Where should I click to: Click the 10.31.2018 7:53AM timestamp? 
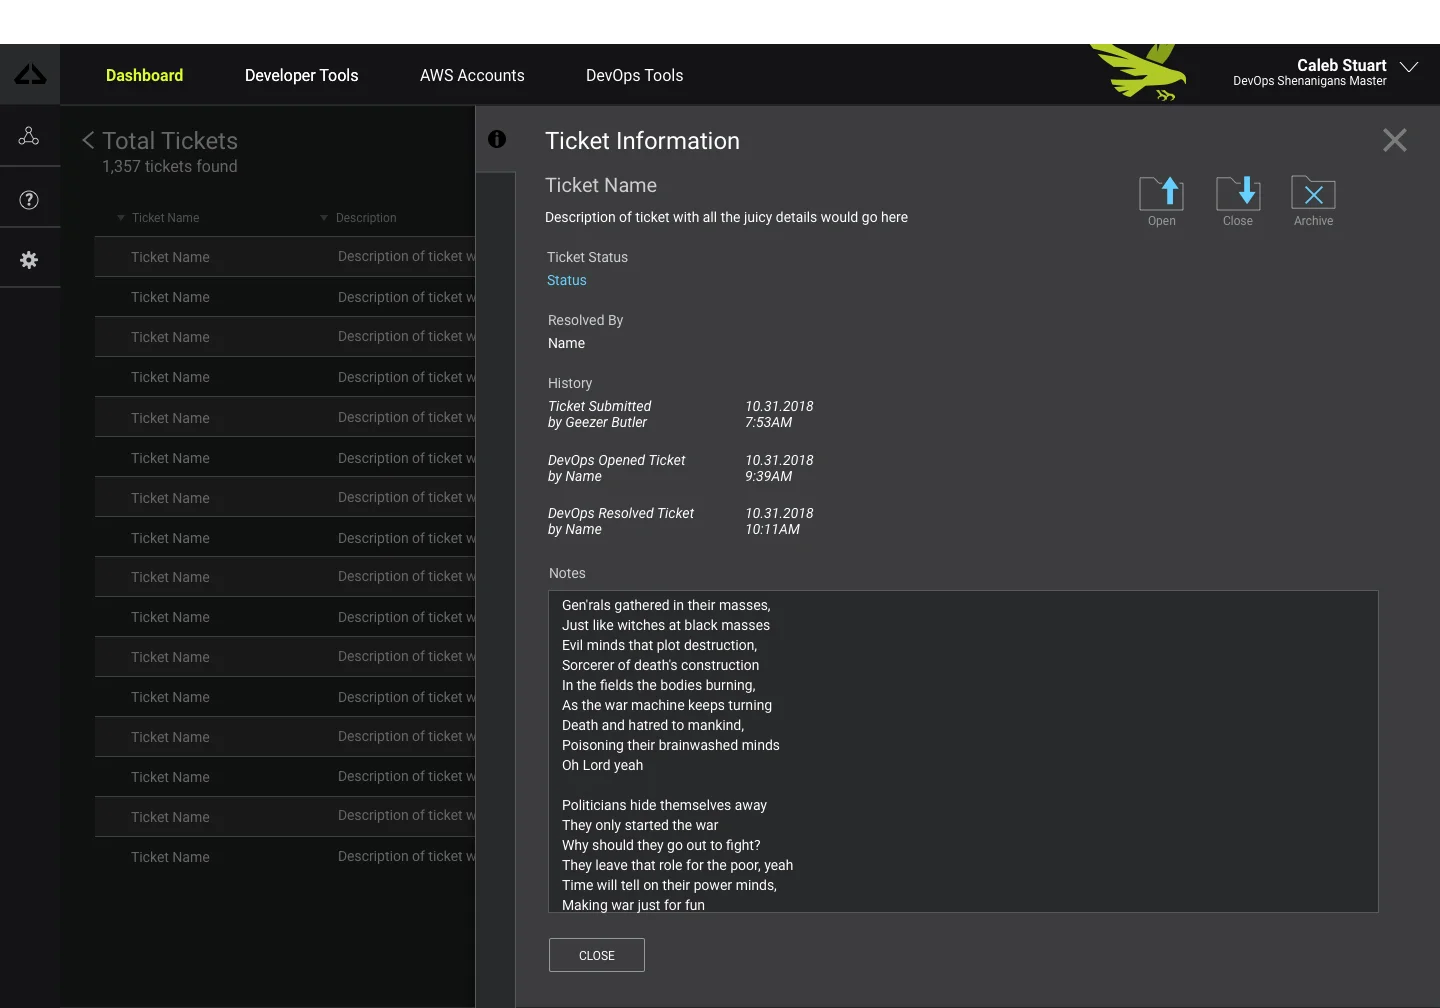[779, 414]
